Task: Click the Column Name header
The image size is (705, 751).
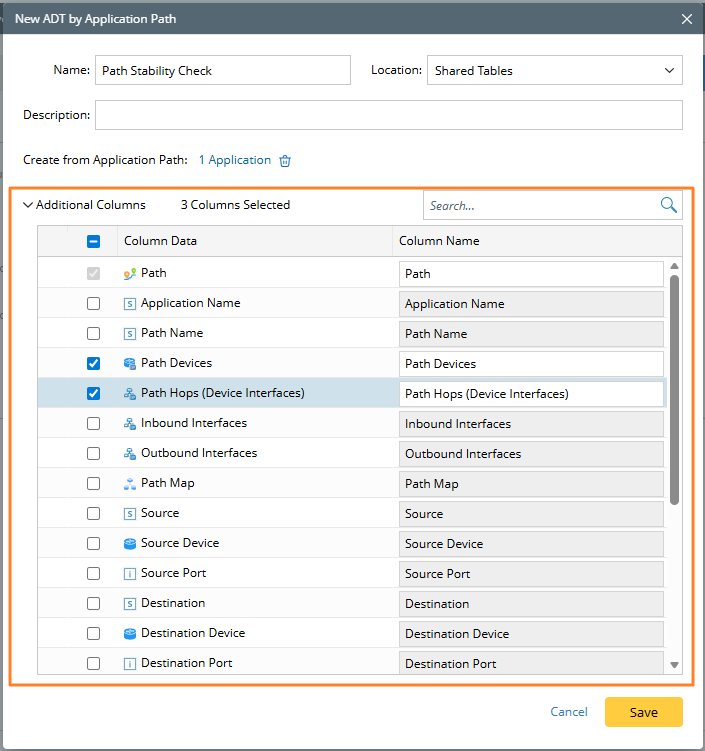Action: 439,241
